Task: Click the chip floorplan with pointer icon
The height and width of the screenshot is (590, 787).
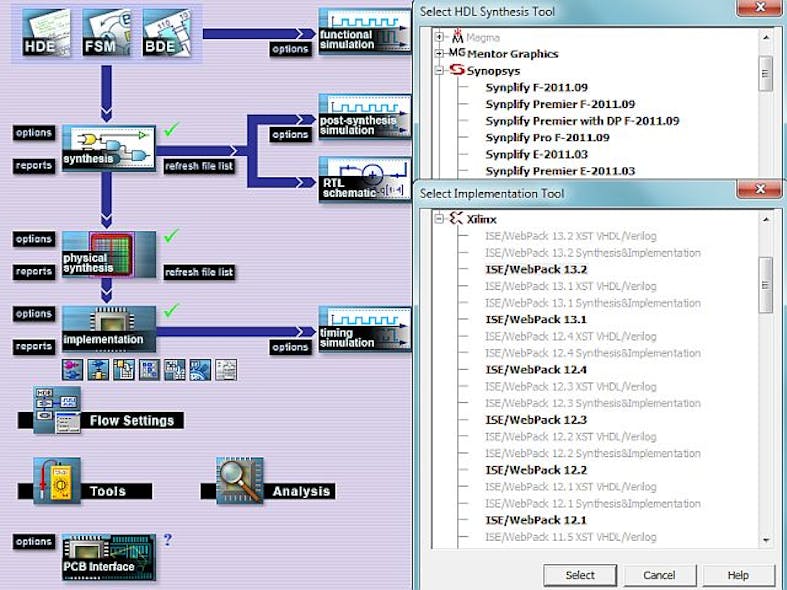Action: pos(175,370)
